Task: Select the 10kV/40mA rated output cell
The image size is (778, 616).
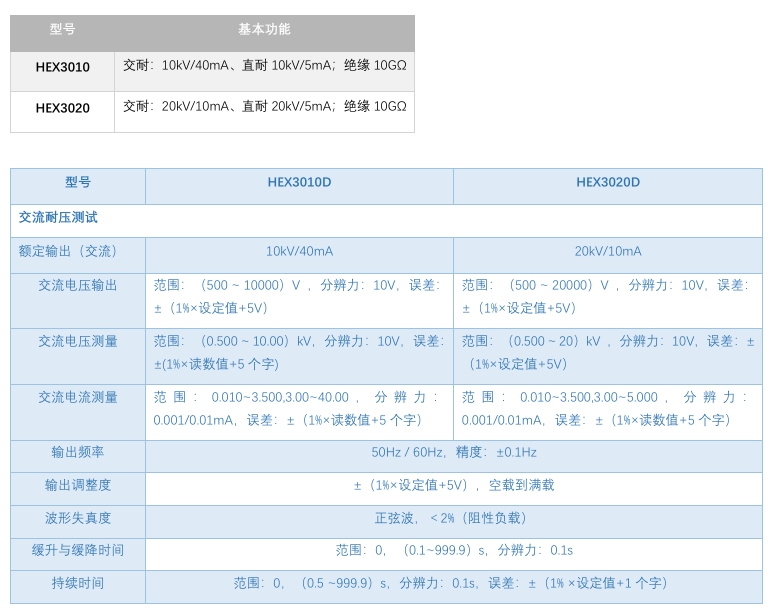Action: [x=299, y=252]
